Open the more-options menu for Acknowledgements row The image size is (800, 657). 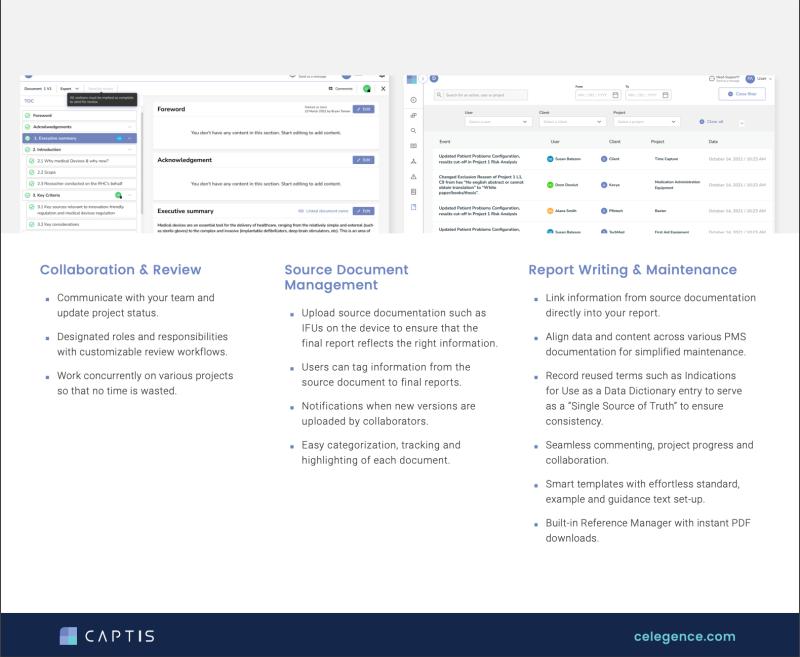130,127
